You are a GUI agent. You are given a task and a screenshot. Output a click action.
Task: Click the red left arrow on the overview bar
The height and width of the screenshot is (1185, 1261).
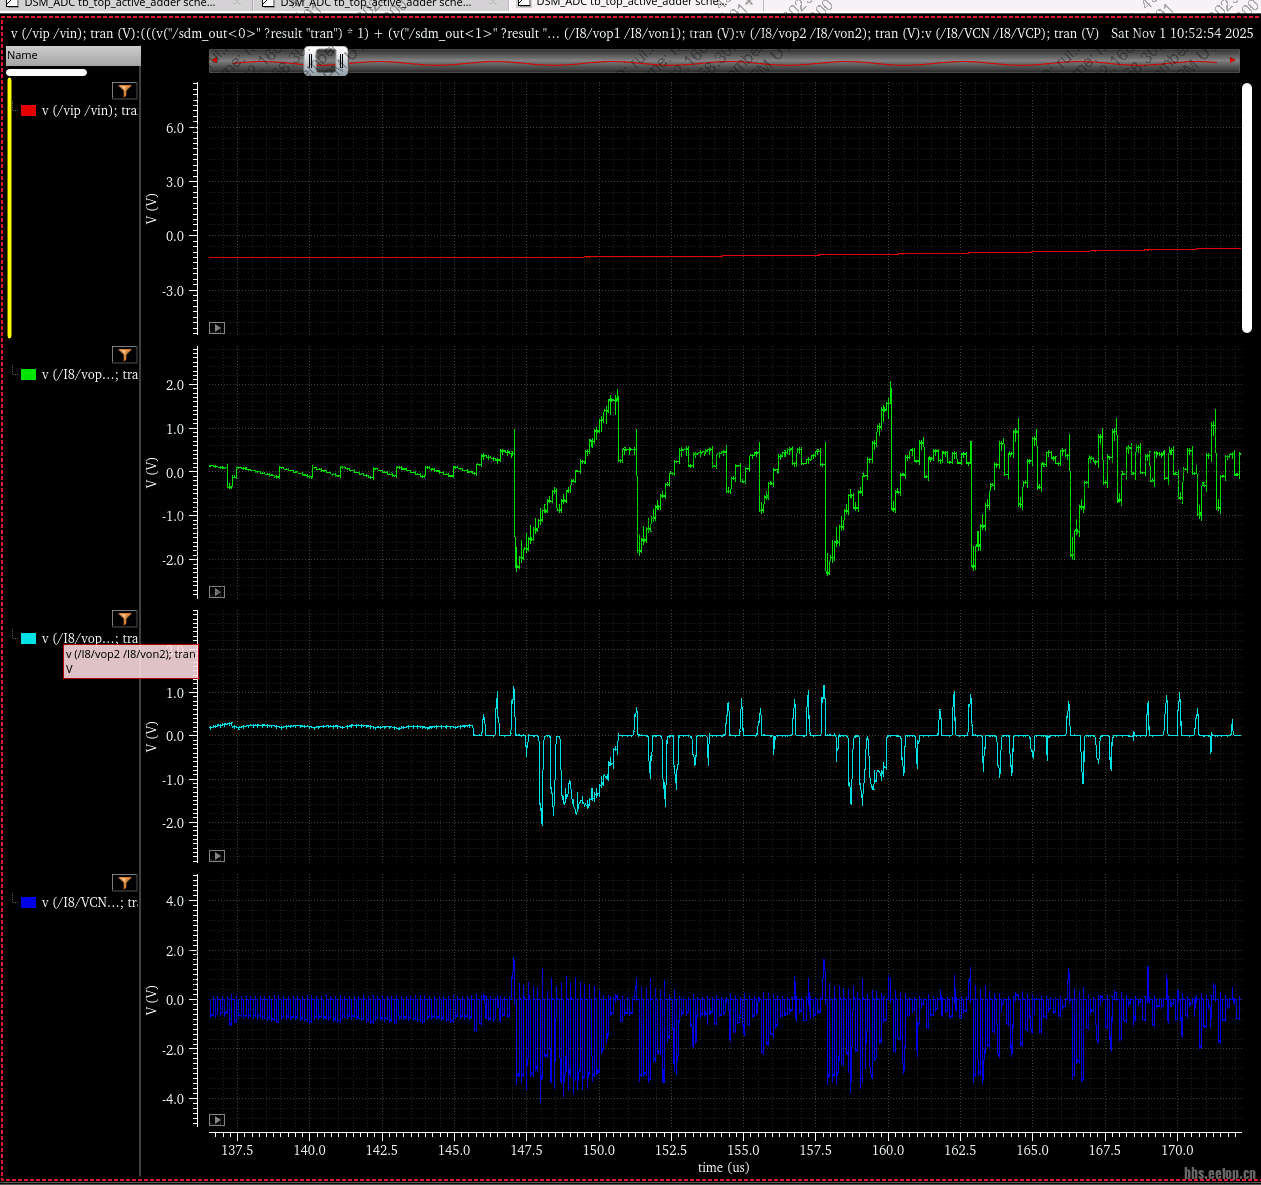[215, 61]
